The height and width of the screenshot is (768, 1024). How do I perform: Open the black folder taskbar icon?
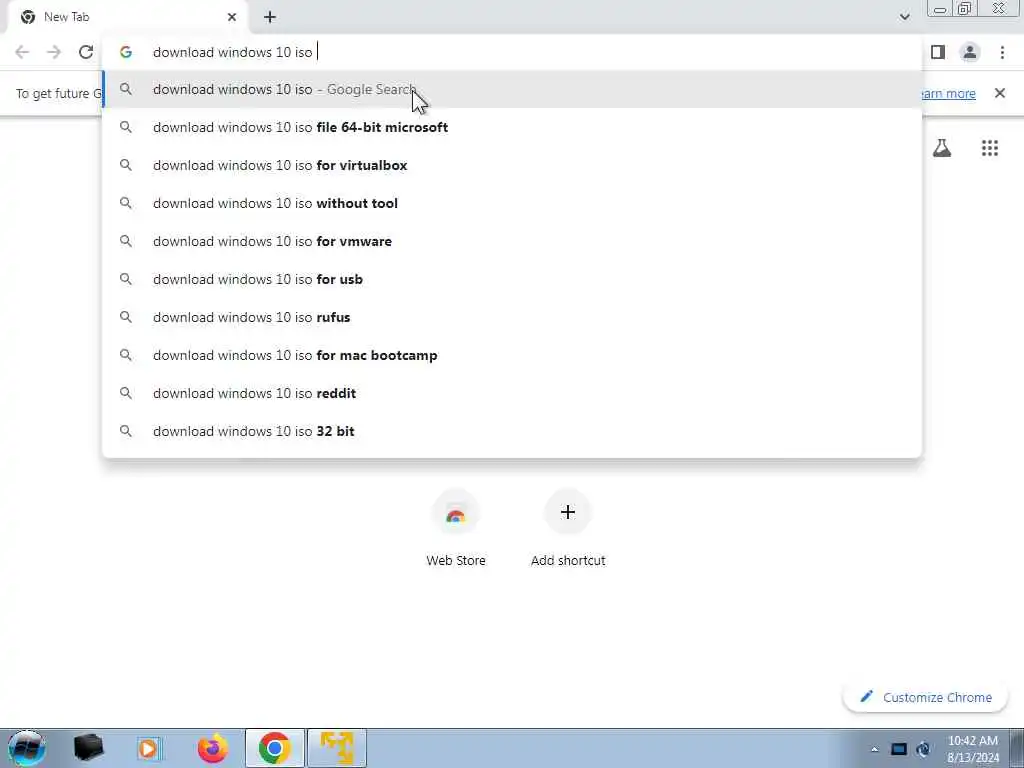[88, 748]
